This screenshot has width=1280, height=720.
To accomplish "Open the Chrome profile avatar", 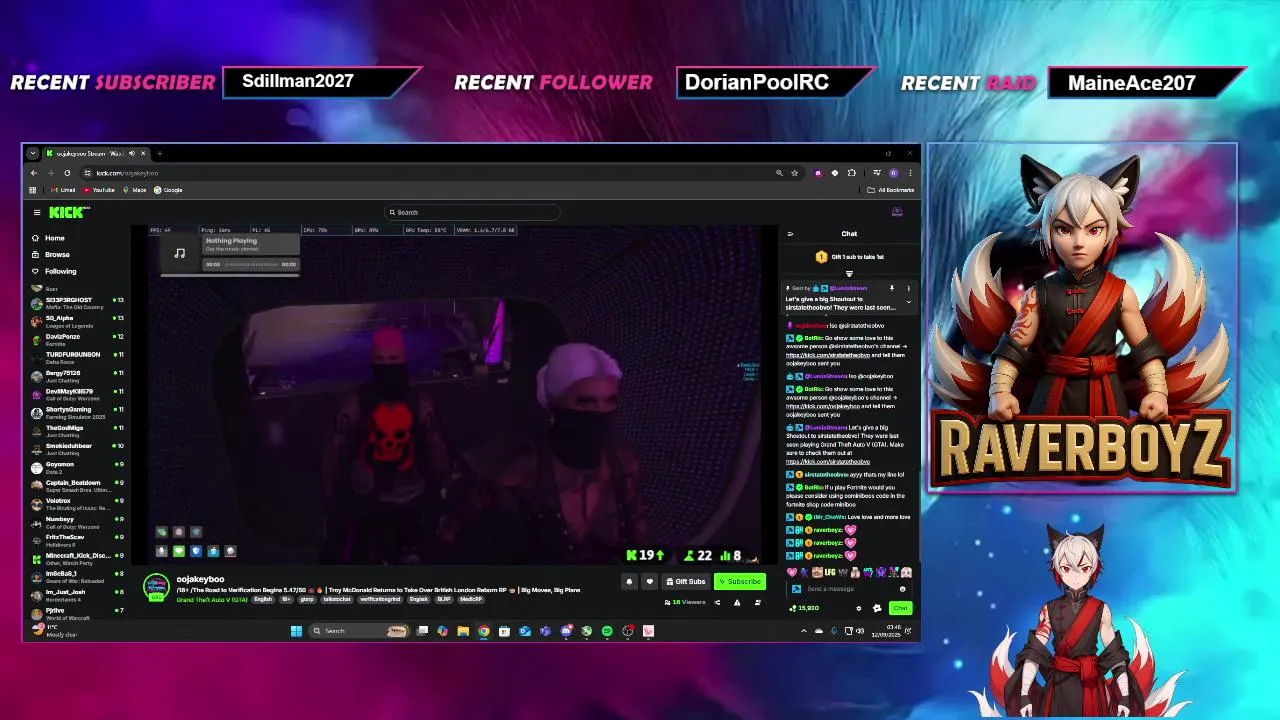I will click(893, 173).
